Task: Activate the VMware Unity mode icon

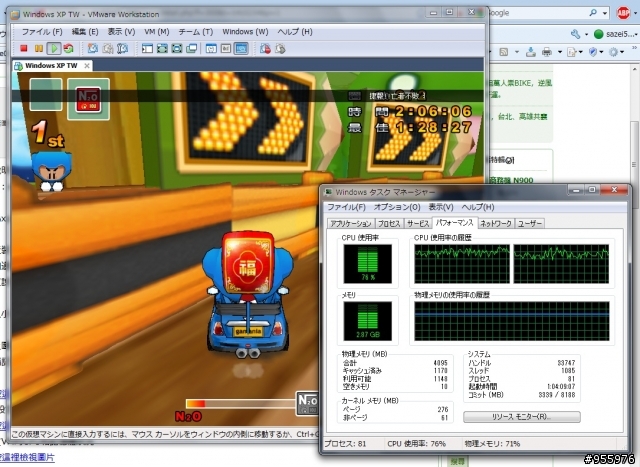Action: 191,49
